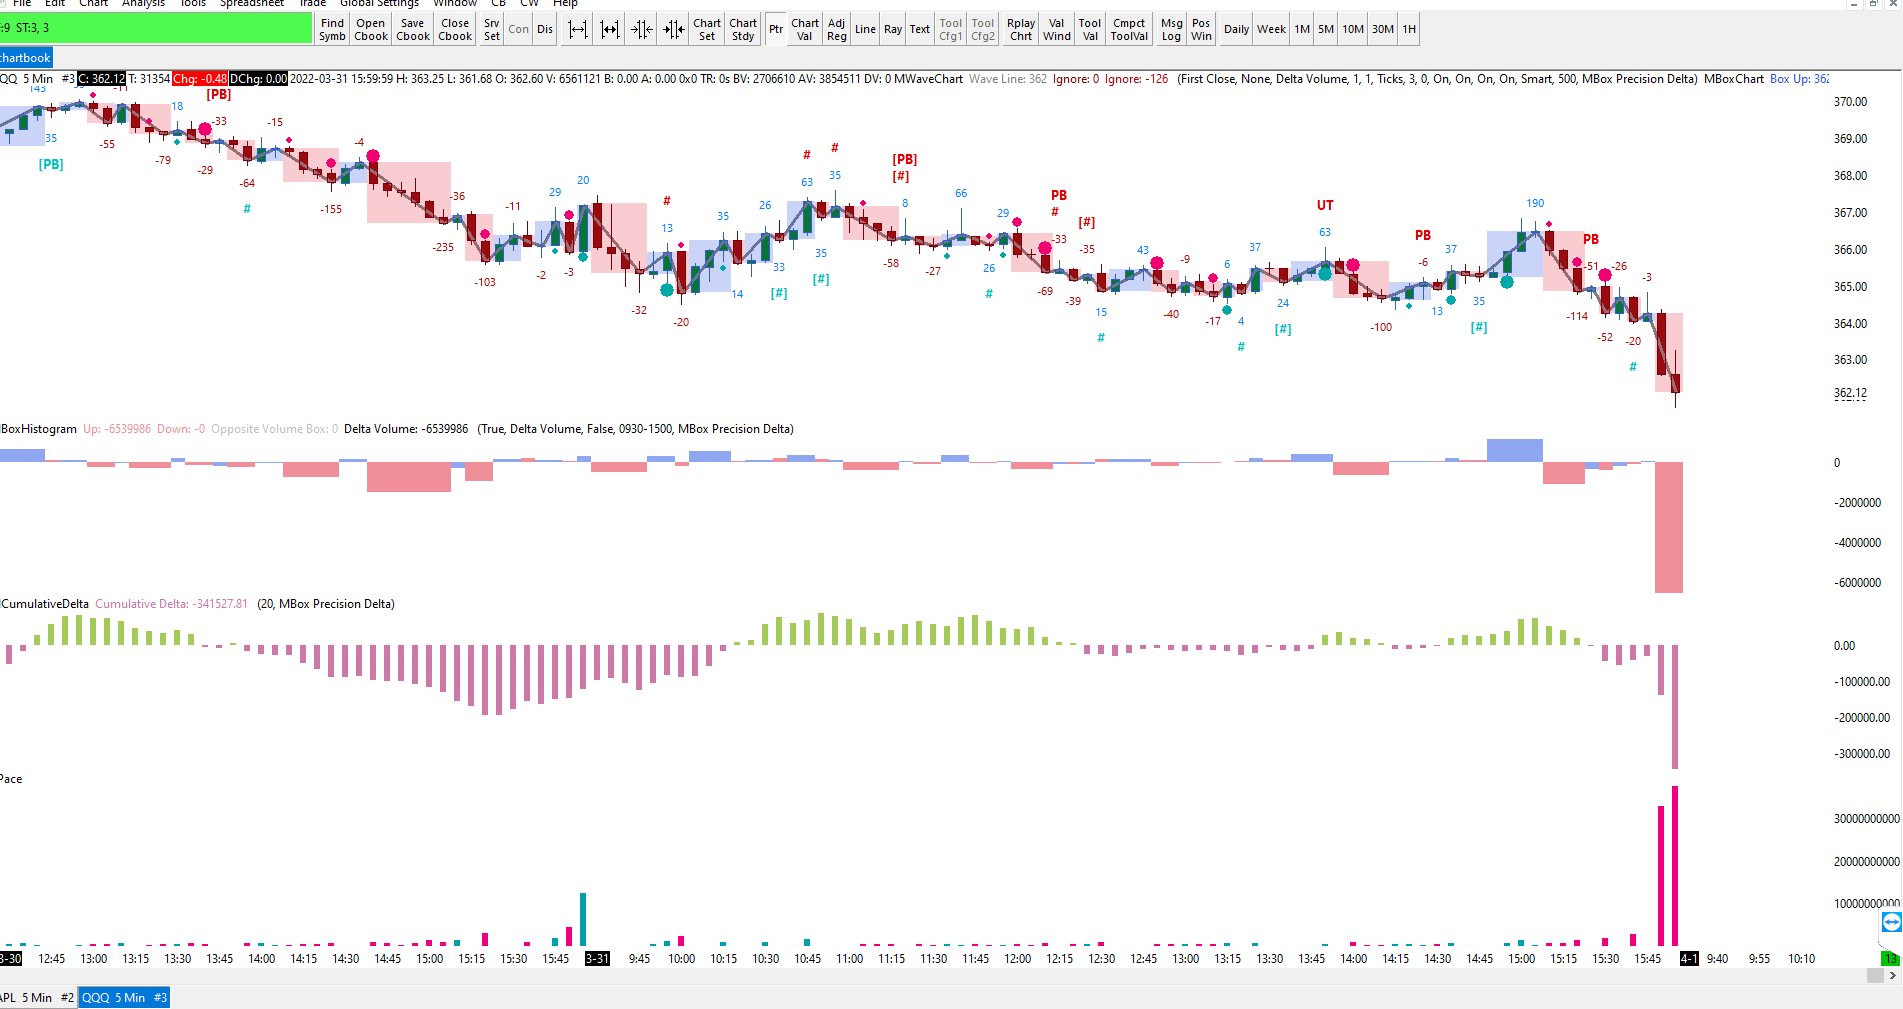Open the Global Settings menu
1903x1009 pixels.
pos(379,3)
